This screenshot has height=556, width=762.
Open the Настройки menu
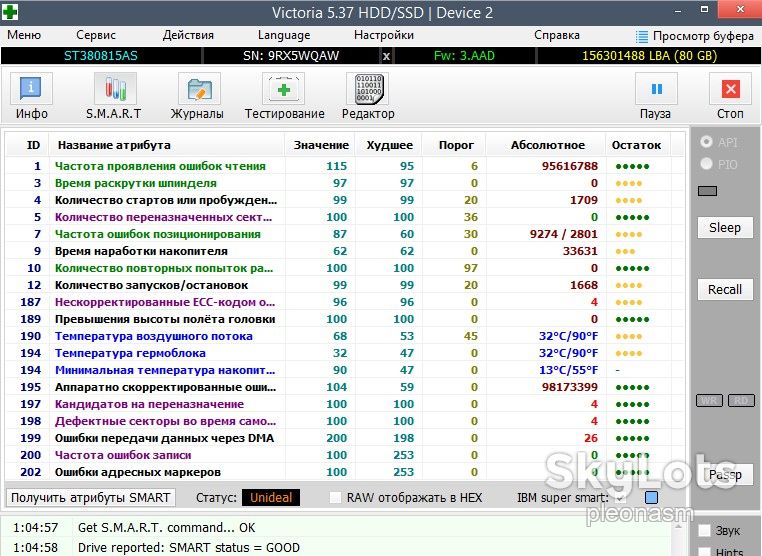[384, 35]
